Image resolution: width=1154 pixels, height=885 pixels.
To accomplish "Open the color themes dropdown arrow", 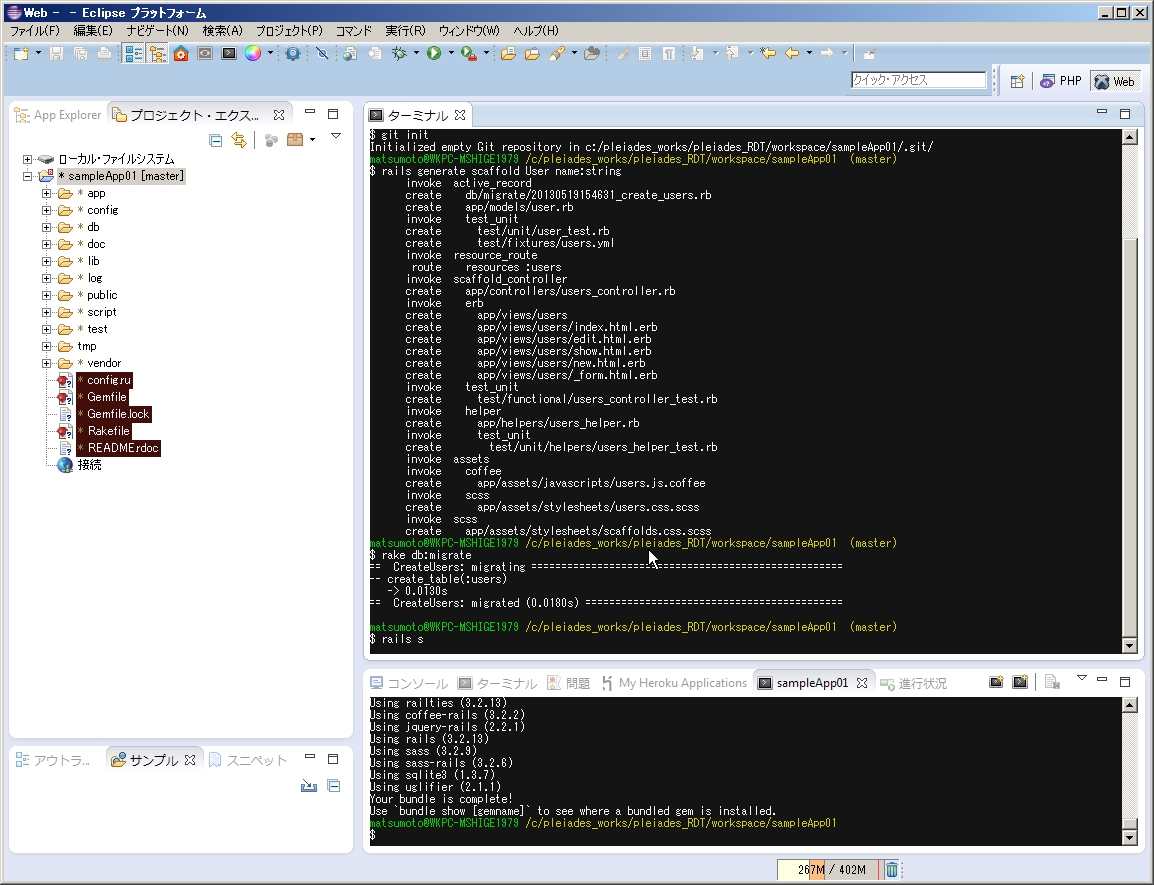I will click(x=270, y=53).
